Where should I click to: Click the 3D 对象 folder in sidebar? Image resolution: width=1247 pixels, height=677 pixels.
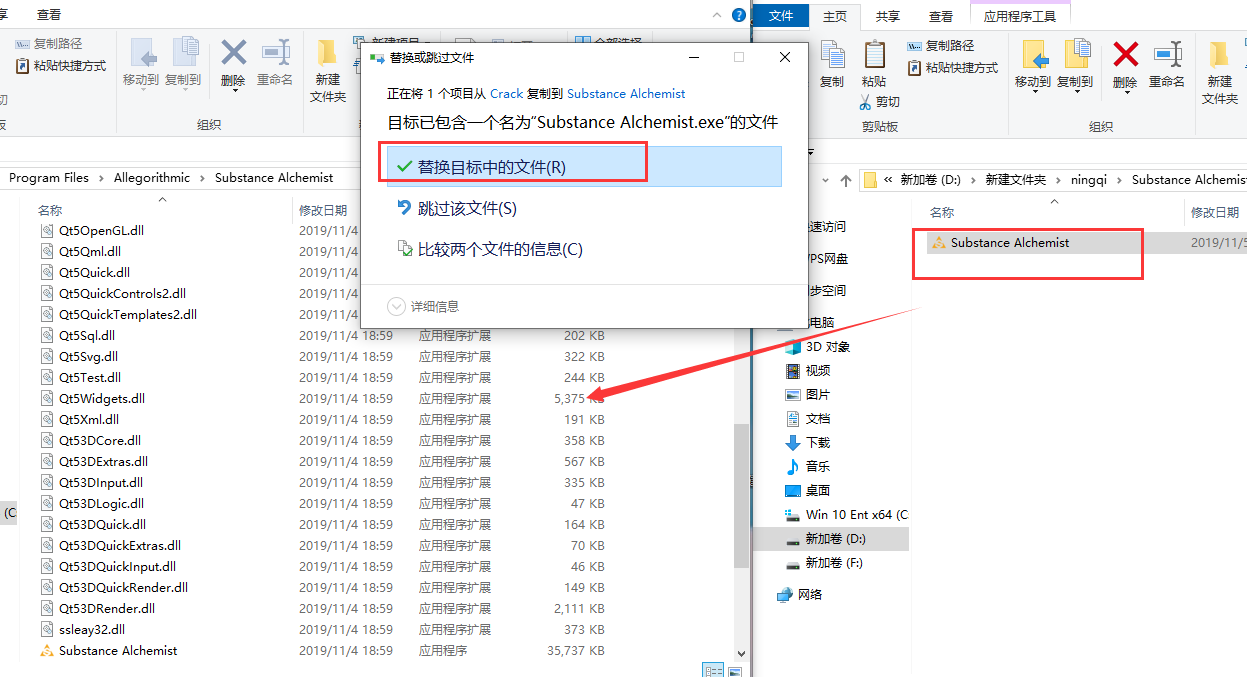point(827,347)
